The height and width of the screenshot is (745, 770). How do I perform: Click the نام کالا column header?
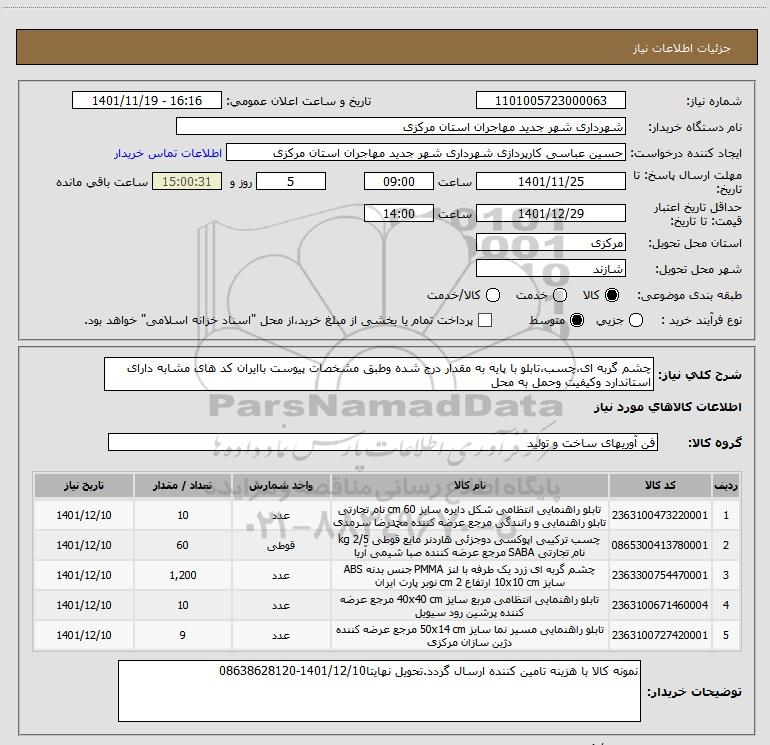[x=469, y=486]
